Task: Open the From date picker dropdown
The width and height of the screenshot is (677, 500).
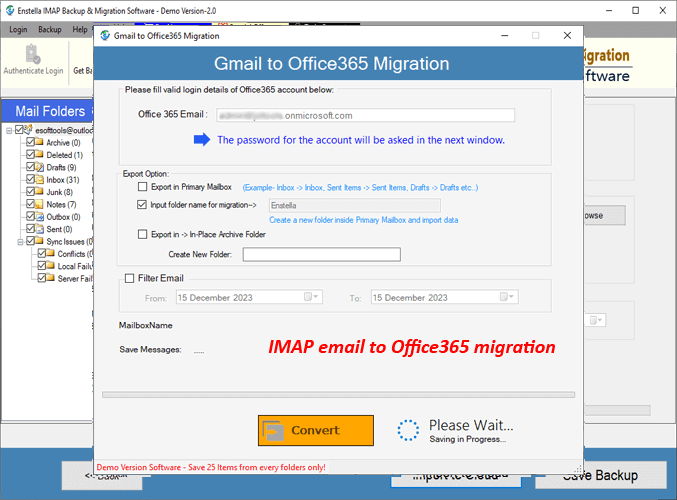Action: click(x=312, y=297)
